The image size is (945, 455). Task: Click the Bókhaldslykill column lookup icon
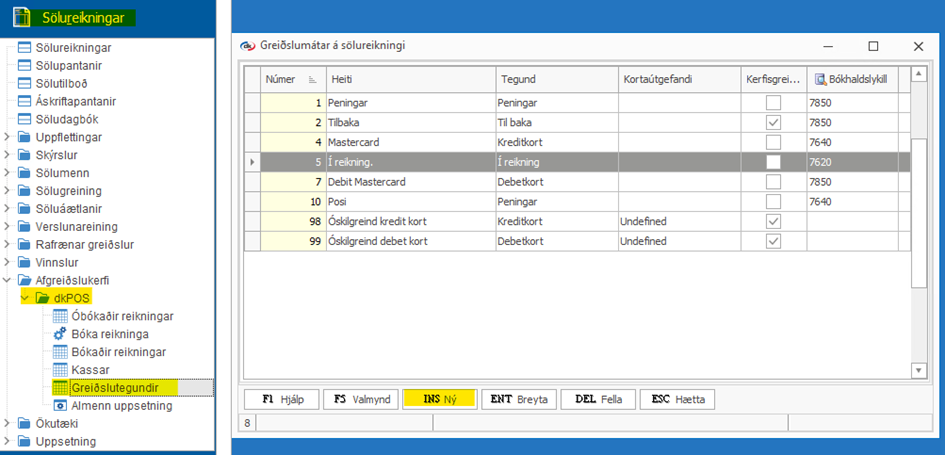click(818, 79)
